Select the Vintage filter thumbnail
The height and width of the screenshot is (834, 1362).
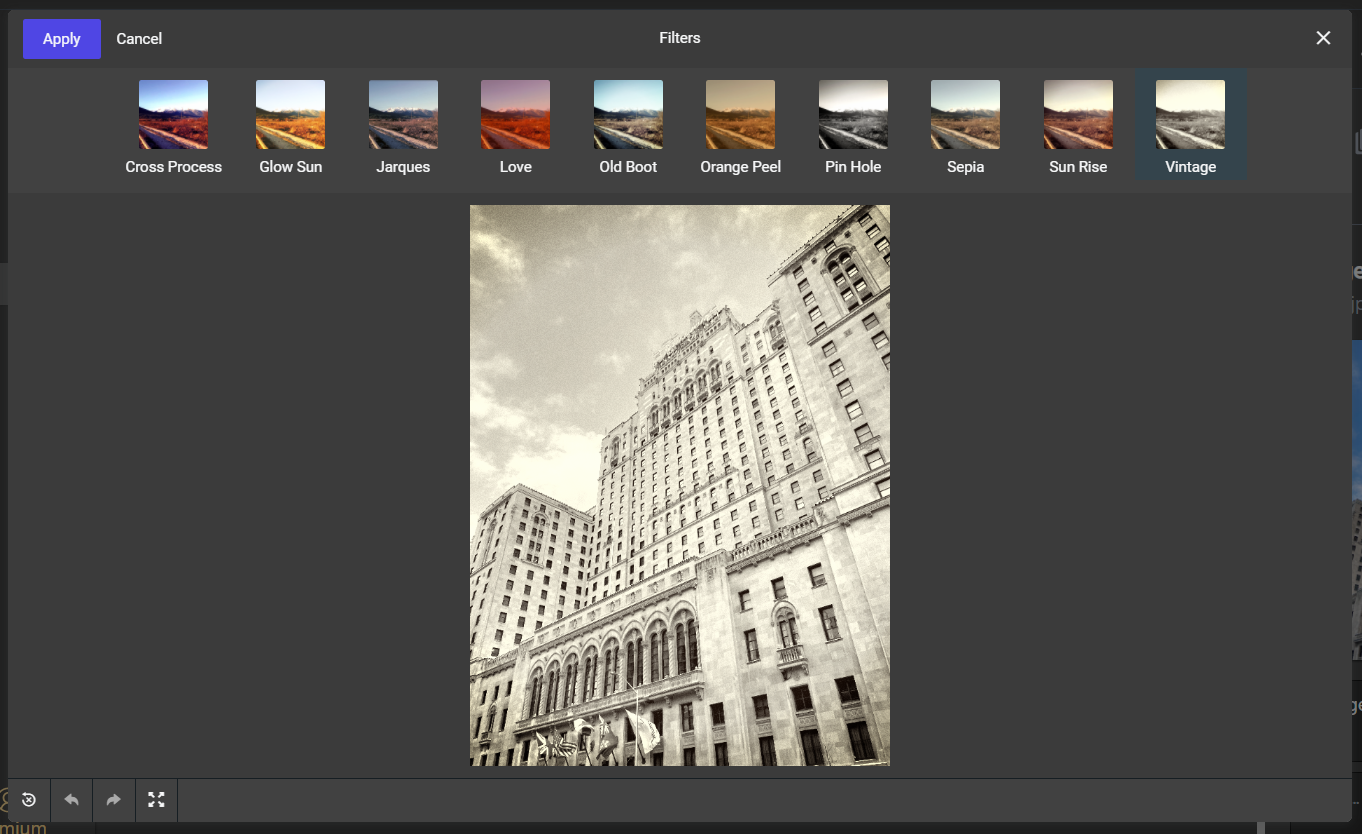(x=1191, y=114)
